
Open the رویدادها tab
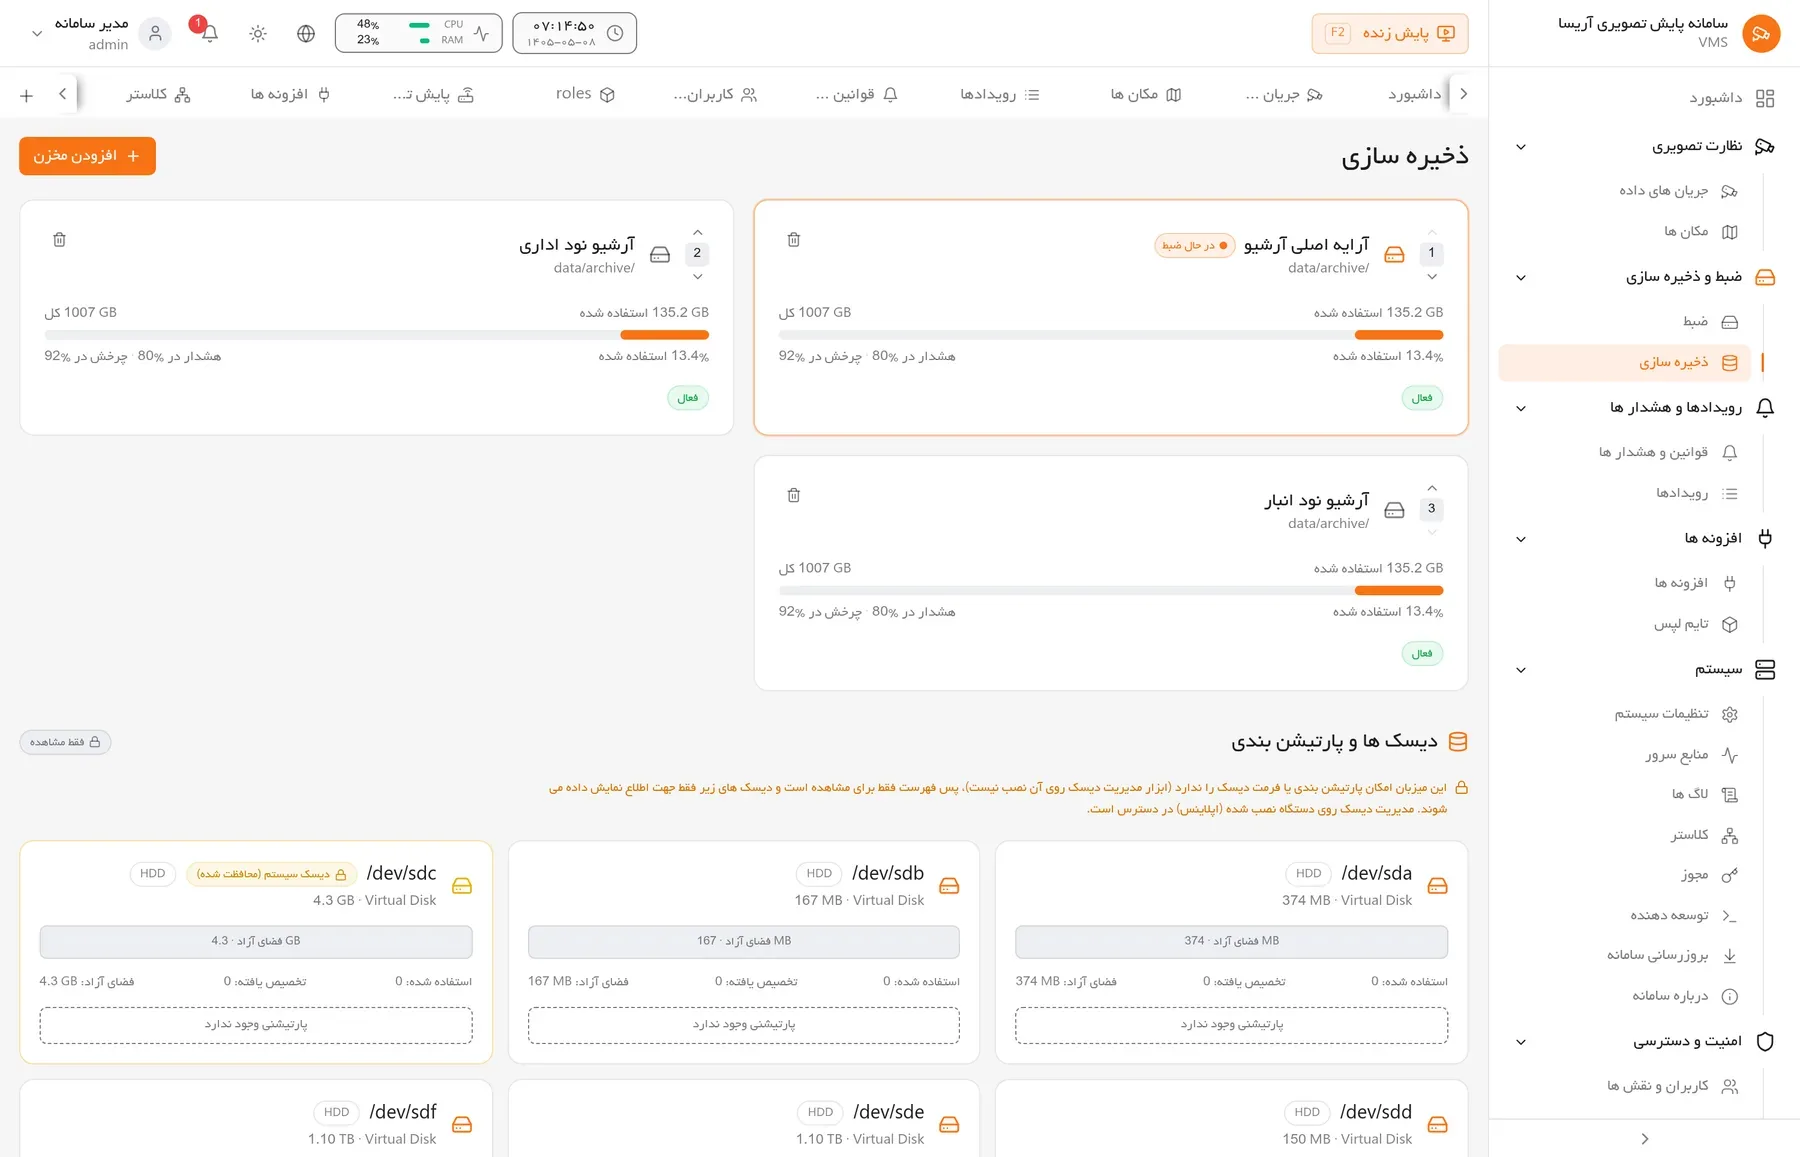[1000, 94]
